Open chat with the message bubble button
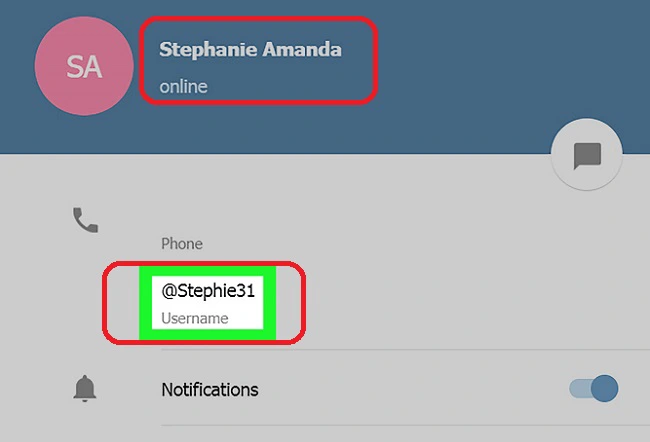Viewport: 650px width, 442px height. (x=587, y=155)
